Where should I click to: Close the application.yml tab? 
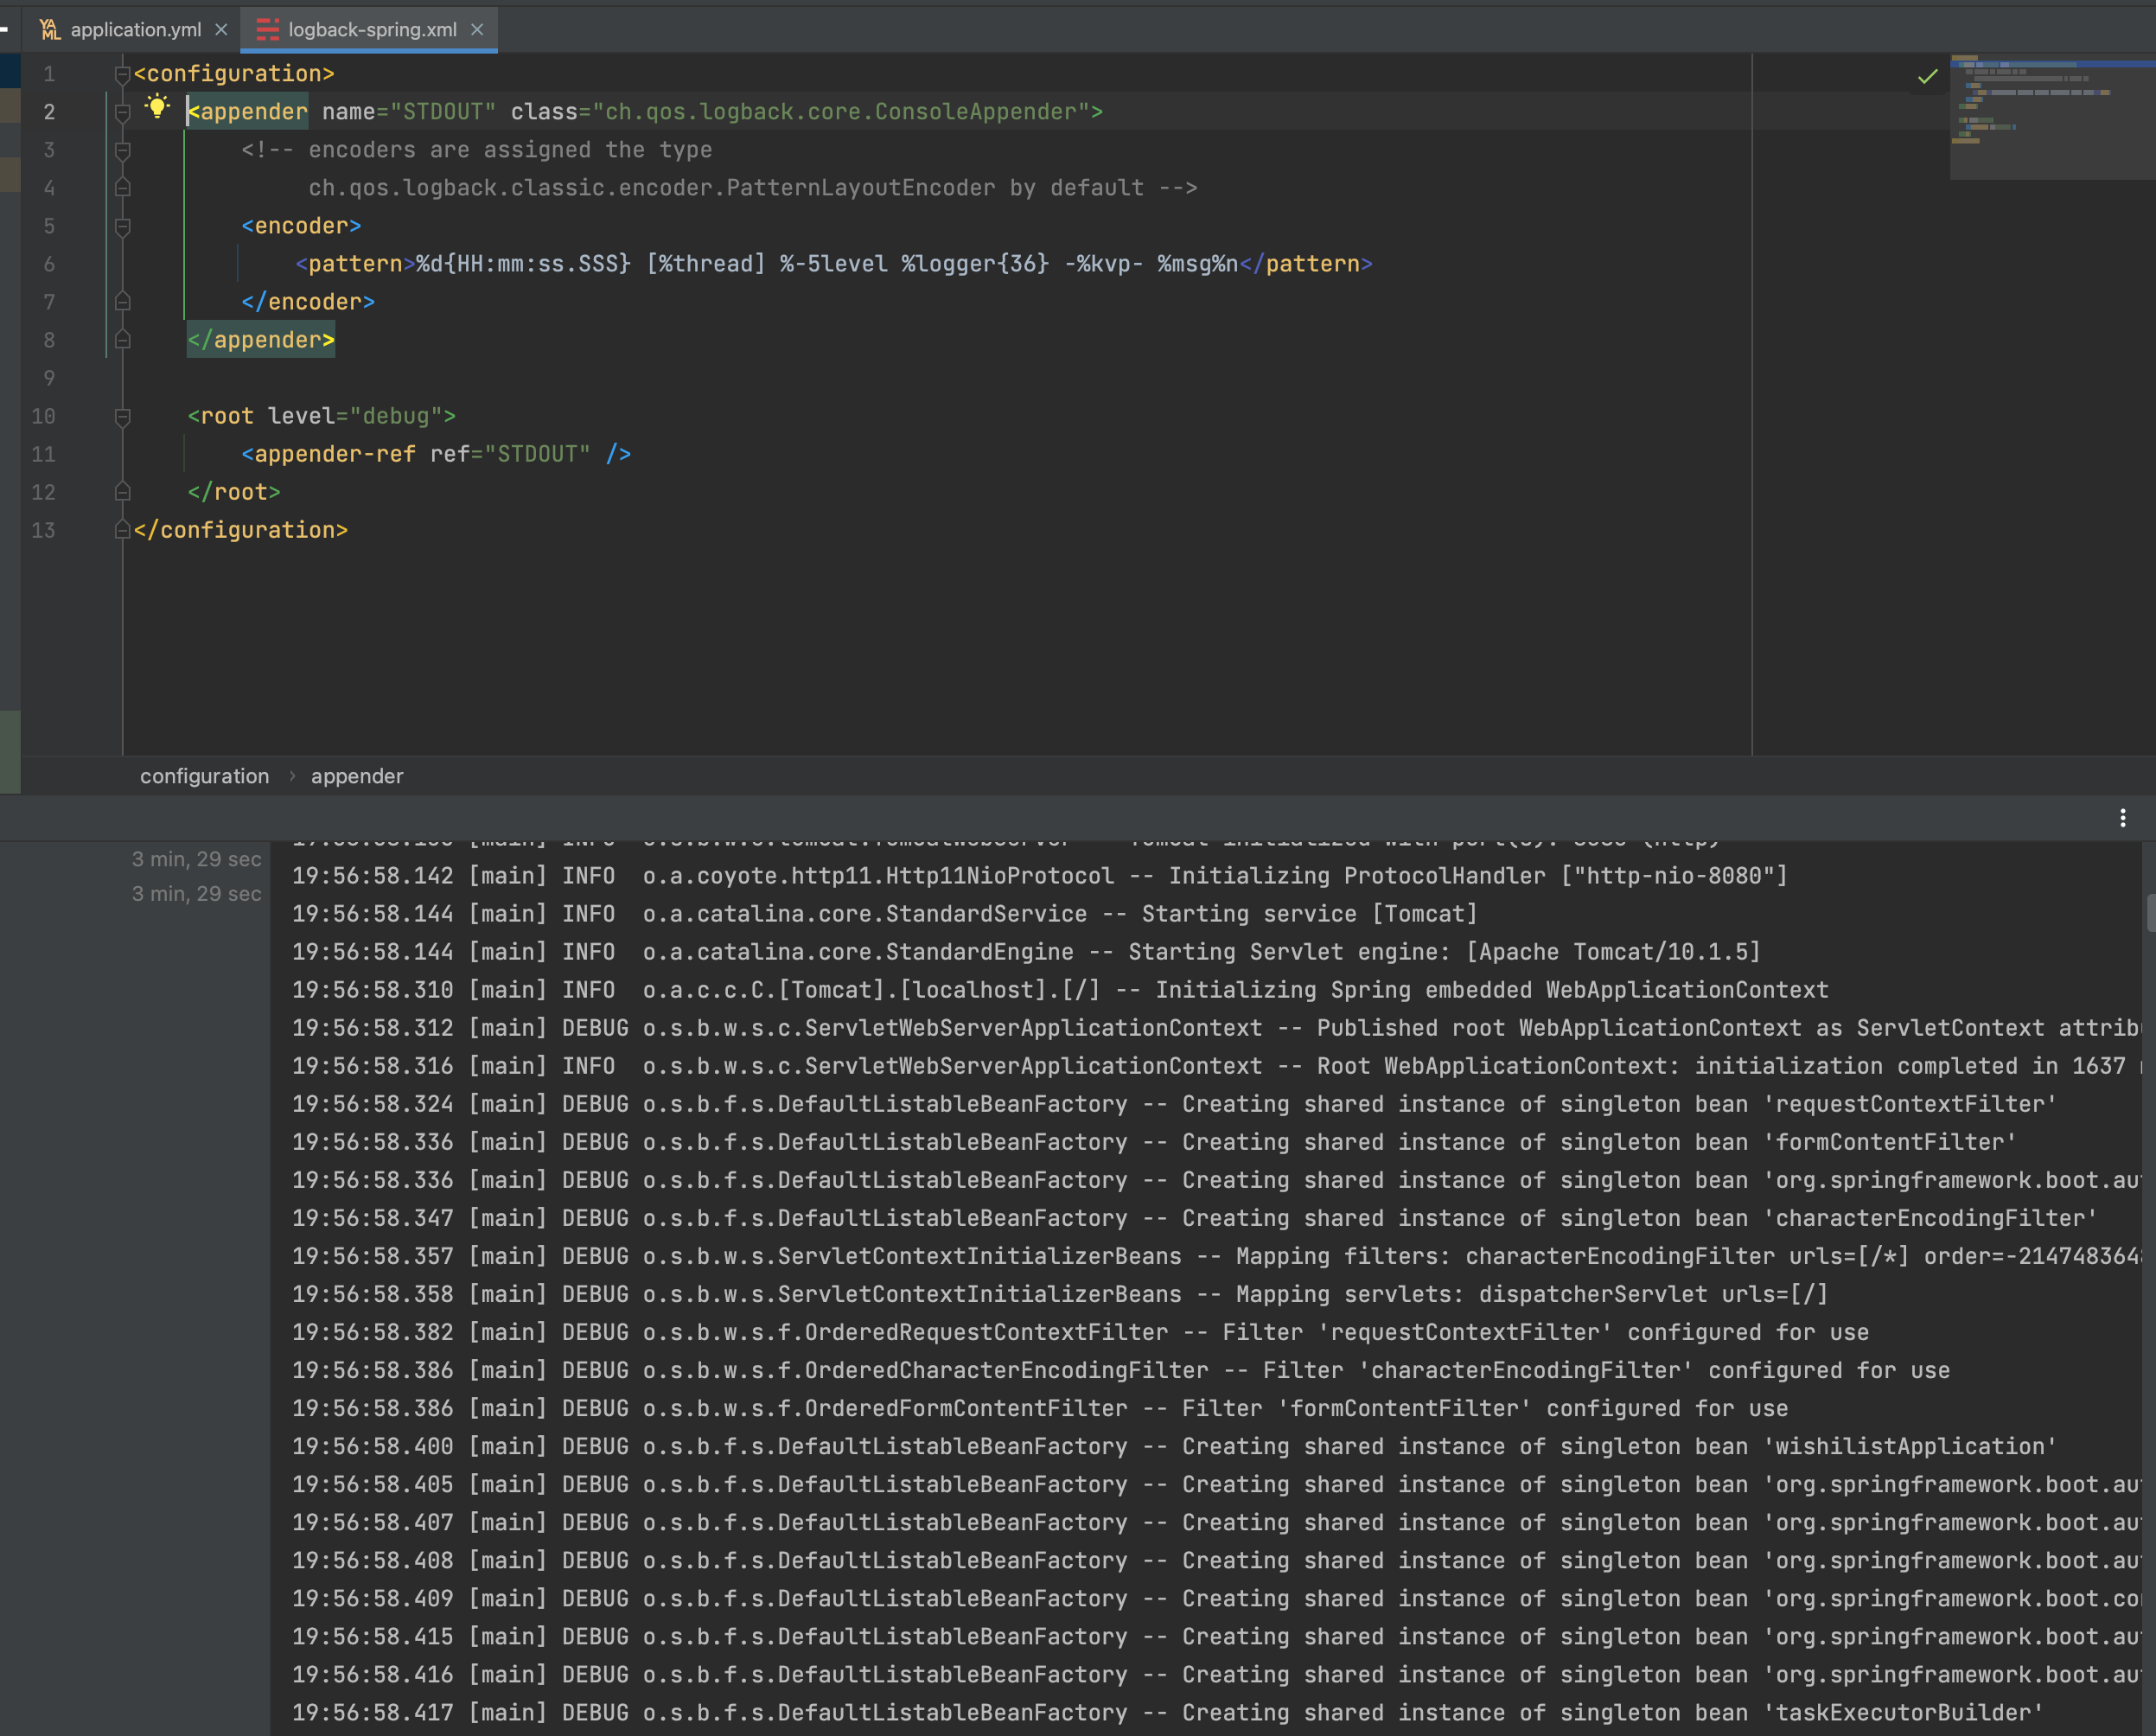coord(222,30)
